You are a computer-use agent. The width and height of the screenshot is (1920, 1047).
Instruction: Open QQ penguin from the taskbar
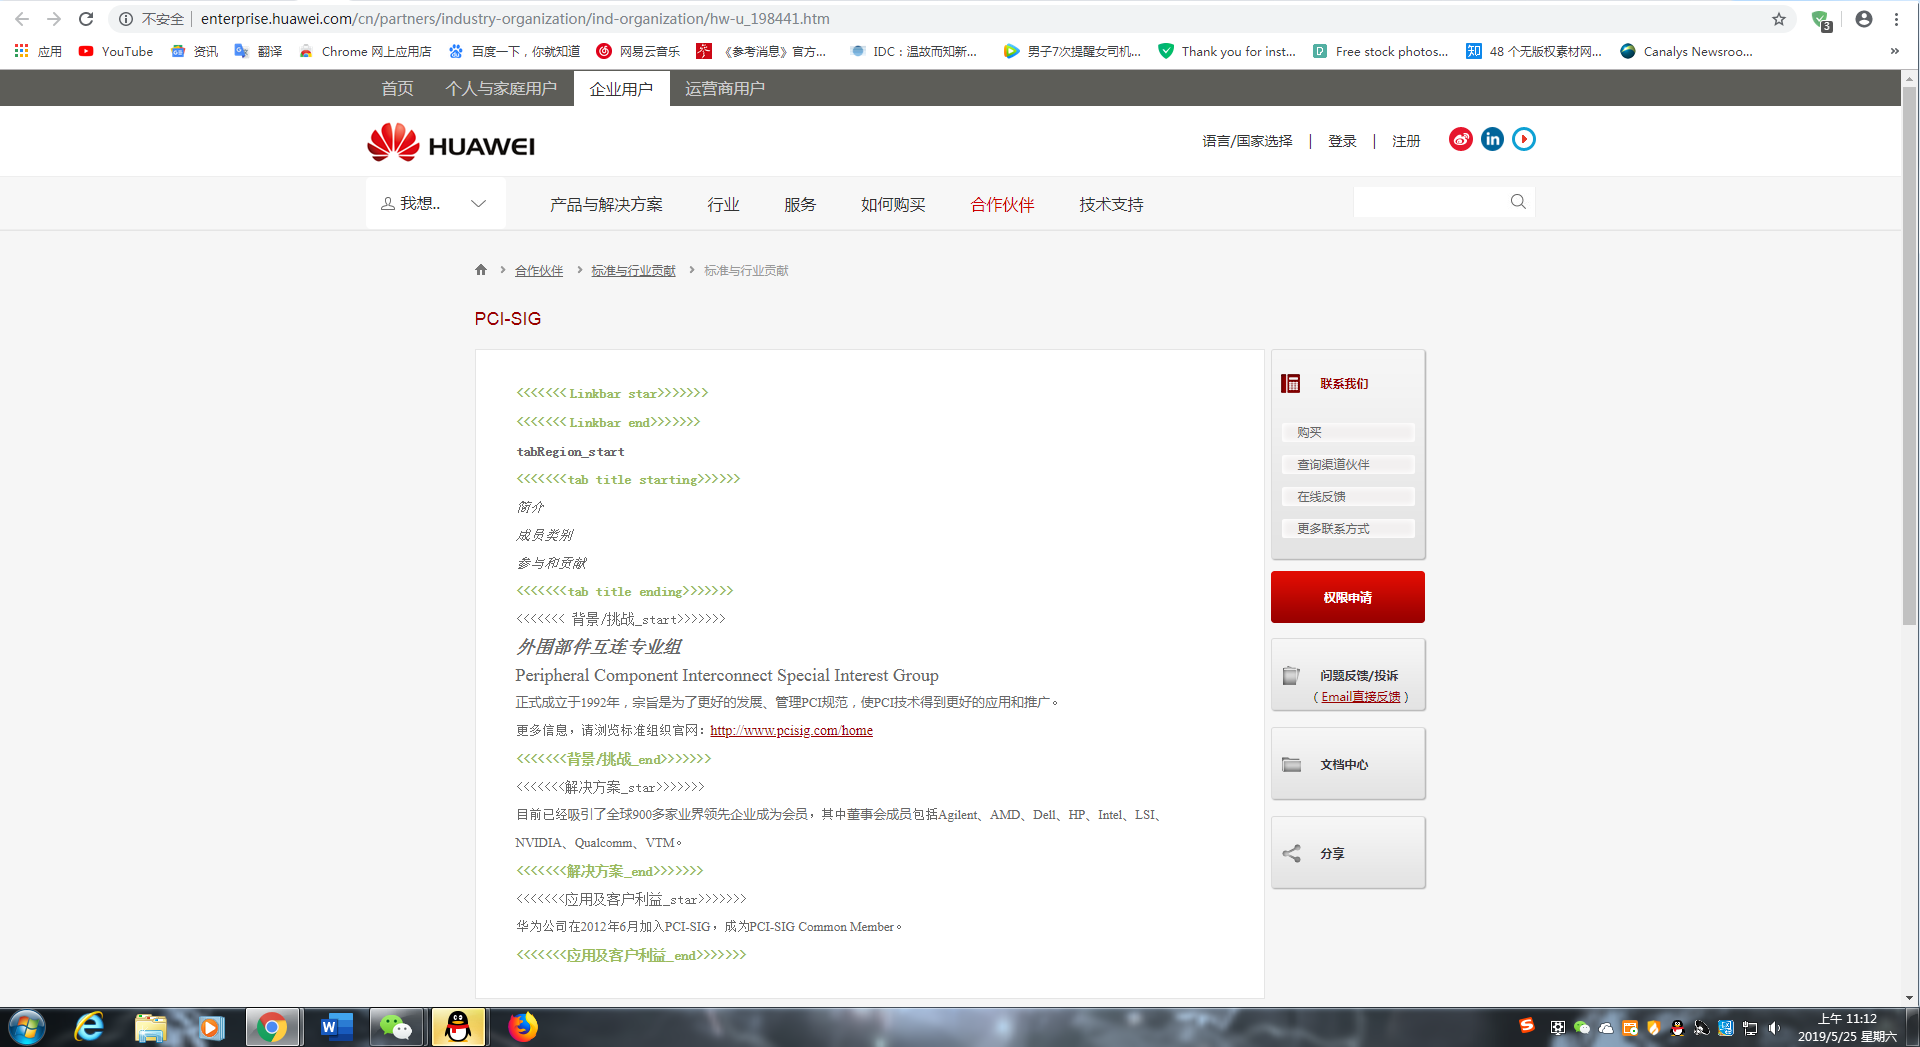[458, 1027]
